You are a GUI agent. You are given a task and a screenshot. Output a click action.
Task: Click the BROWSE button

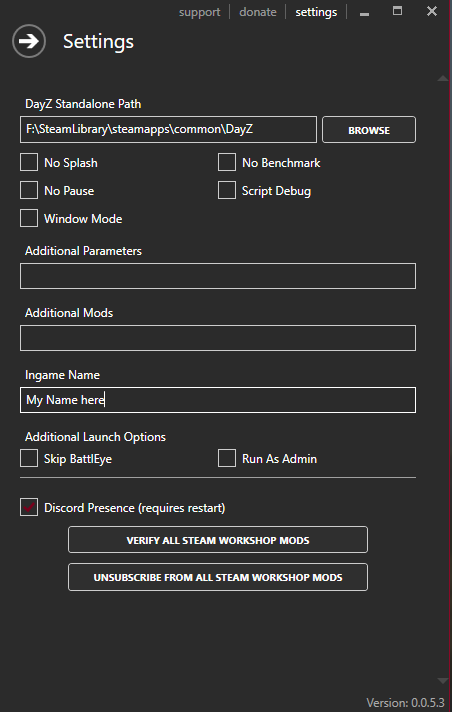click(369, 130)
